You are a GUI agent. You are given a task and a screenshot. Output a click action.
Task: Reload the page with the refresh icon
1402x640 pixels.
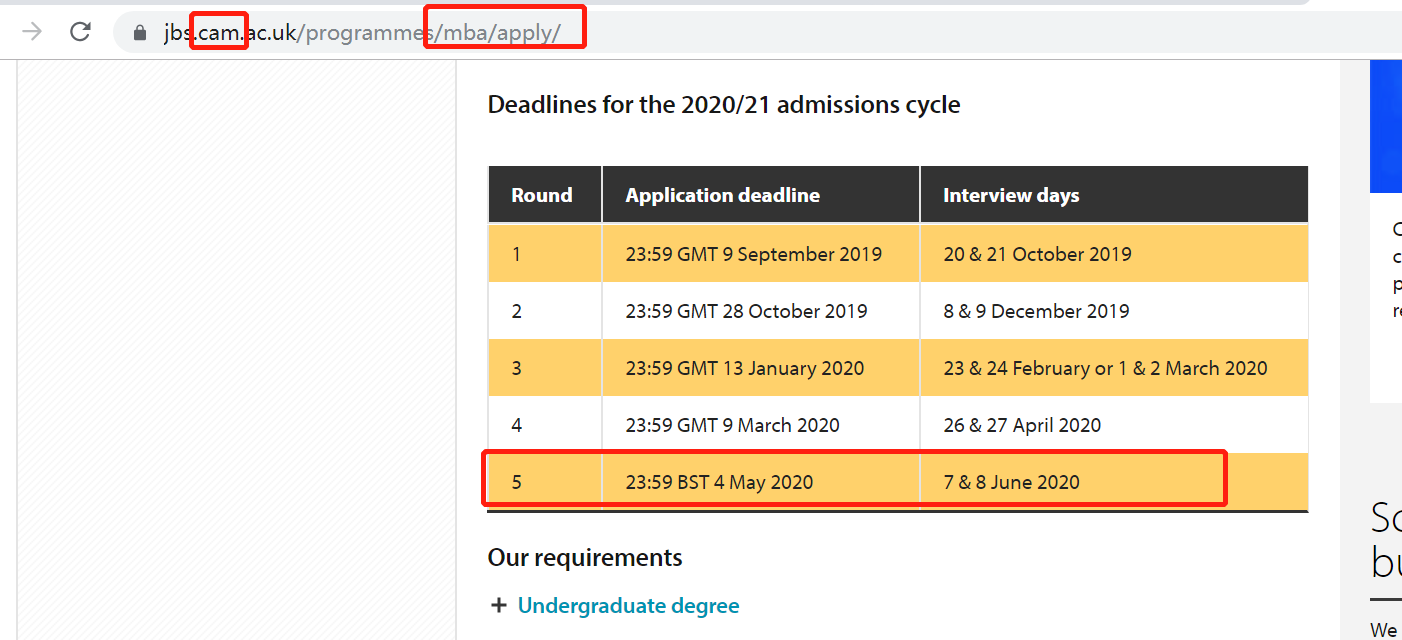pos(80,32)
